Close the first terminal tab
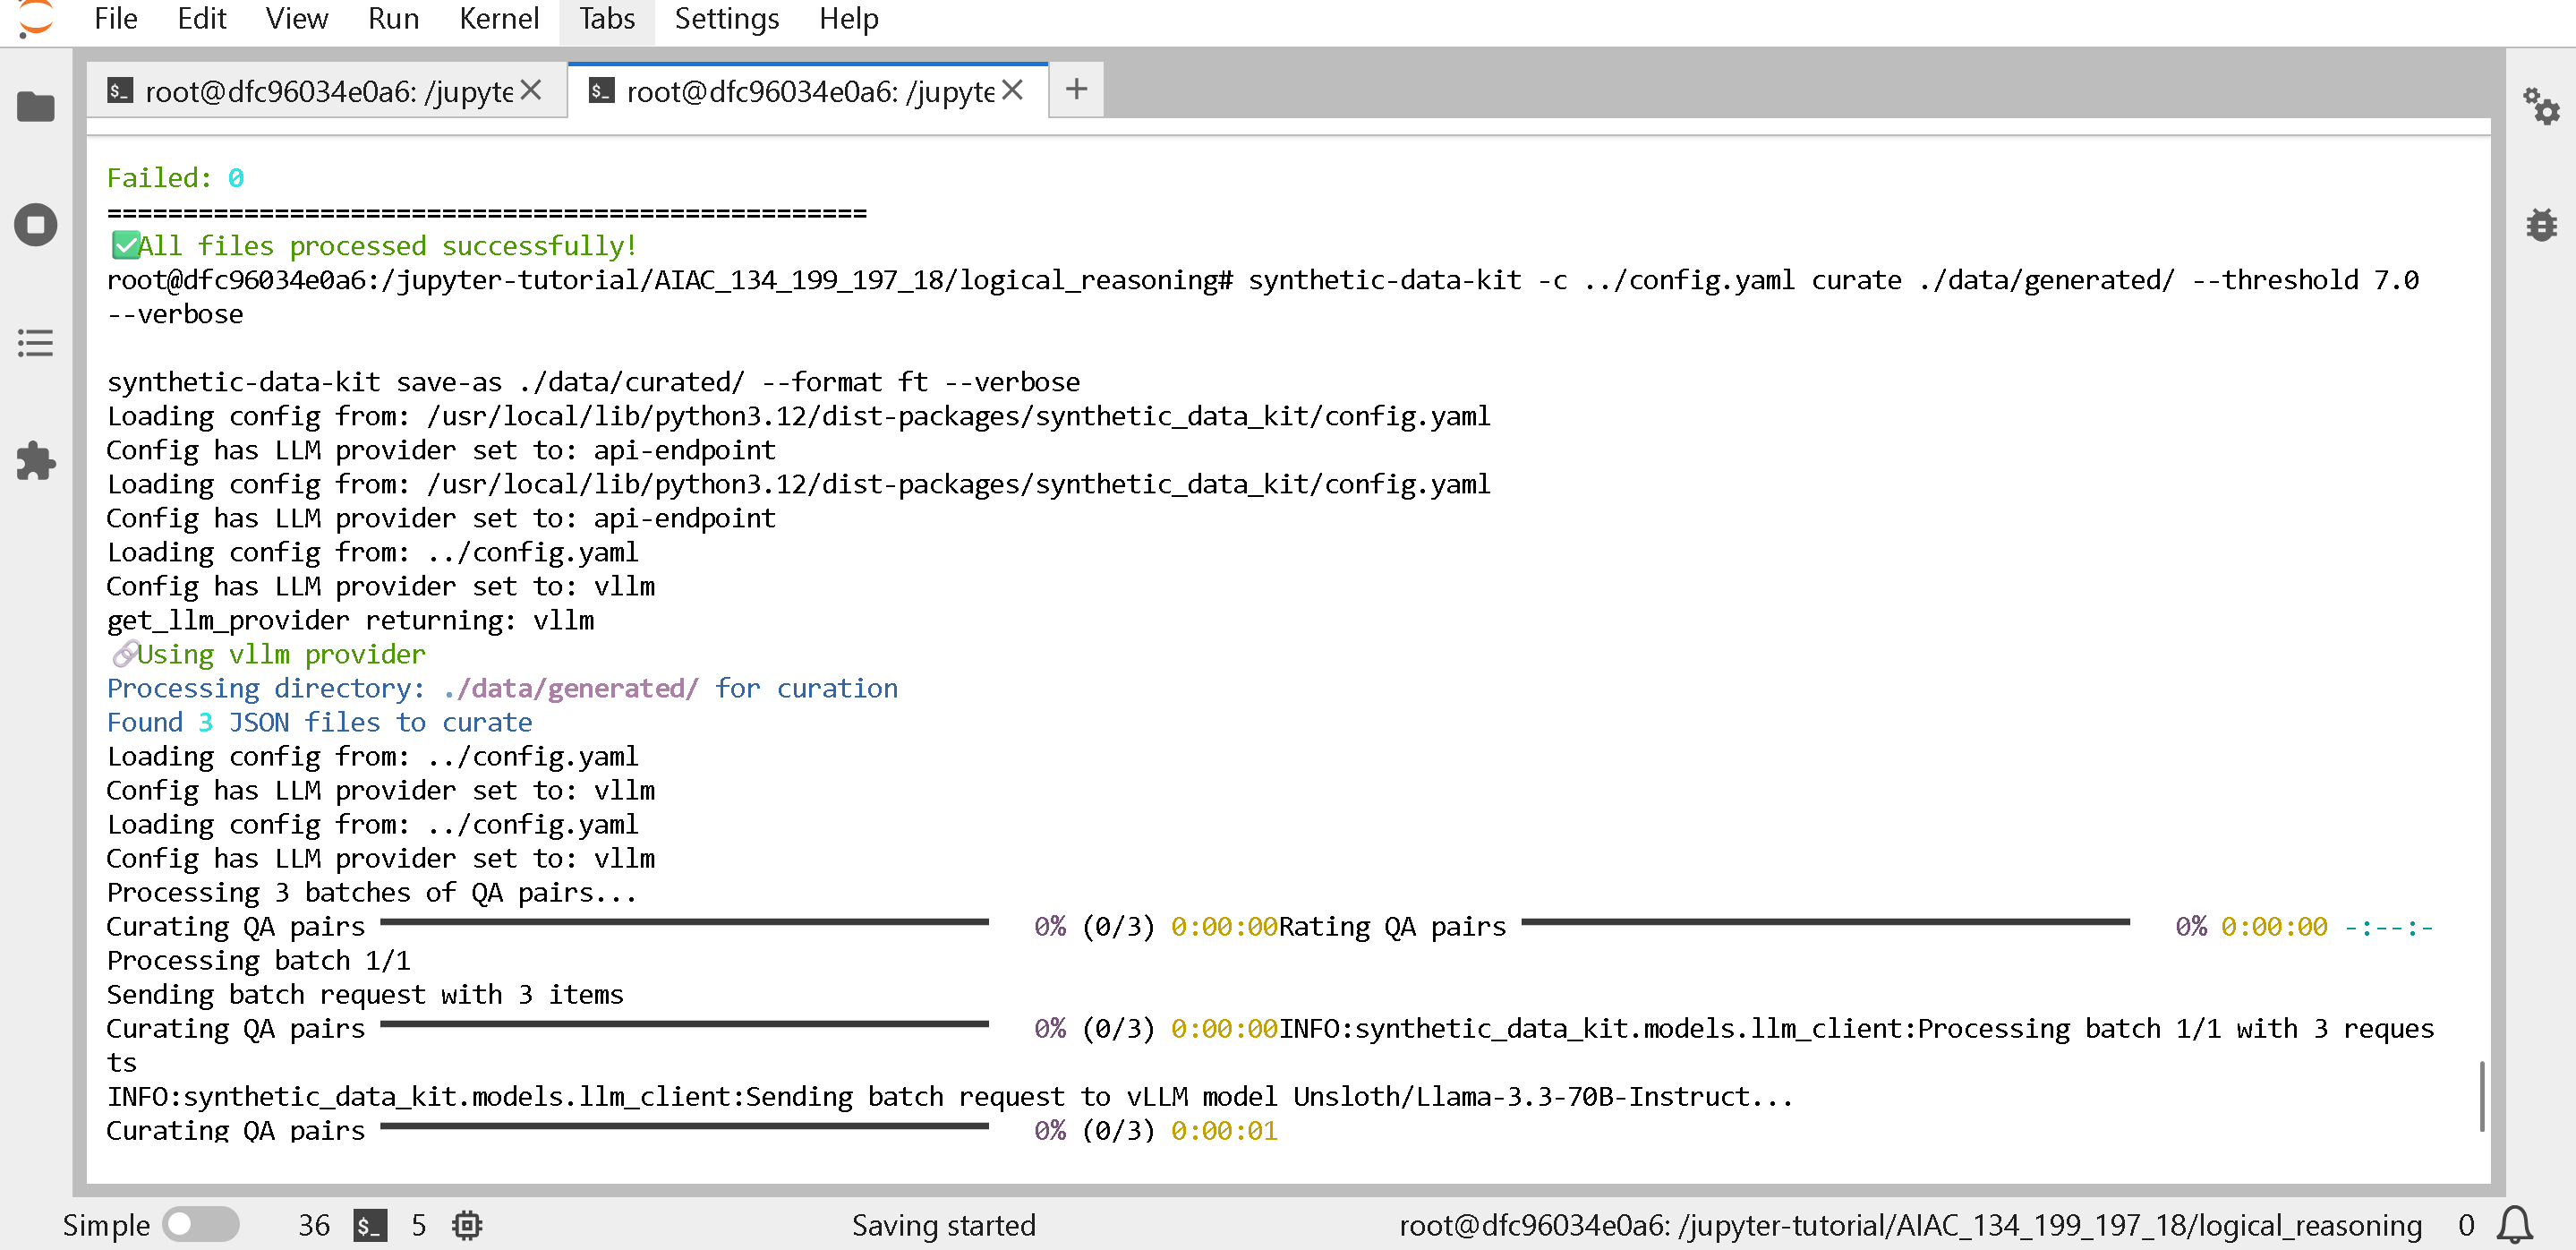This screenshot has width=2576, height=1250. (x=532, y=91)
